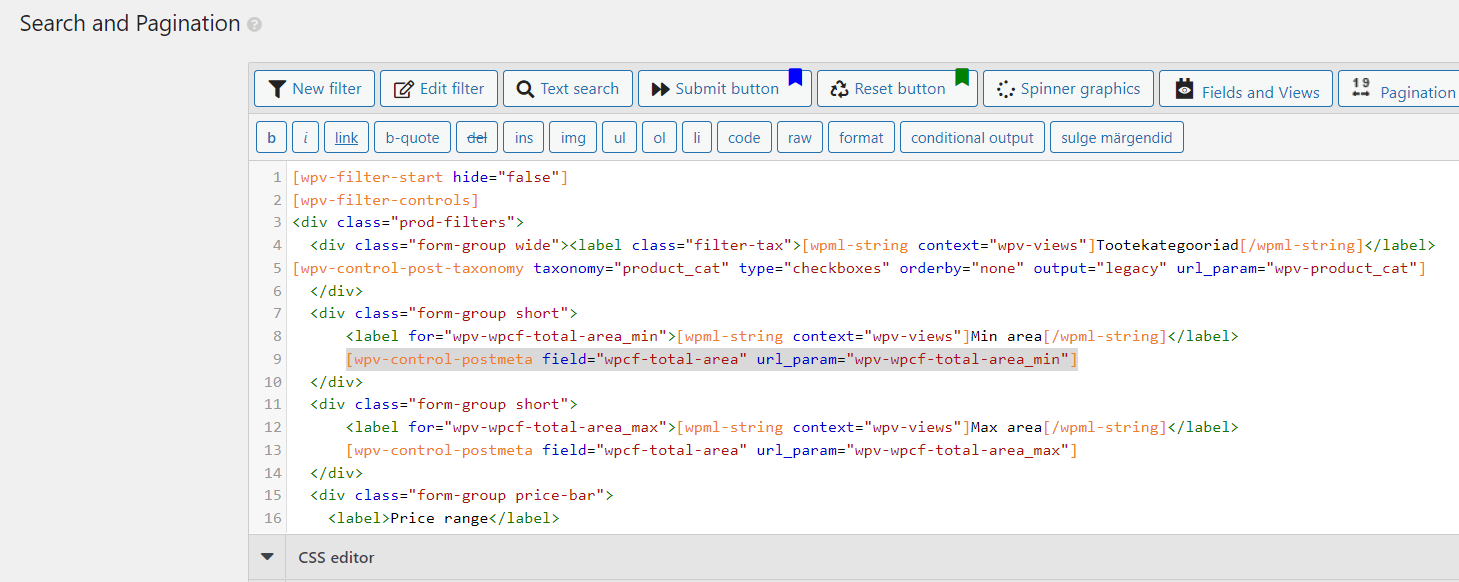The image size is (1459, 582).
Task: Insert an img tag
Action: [573, 138]
